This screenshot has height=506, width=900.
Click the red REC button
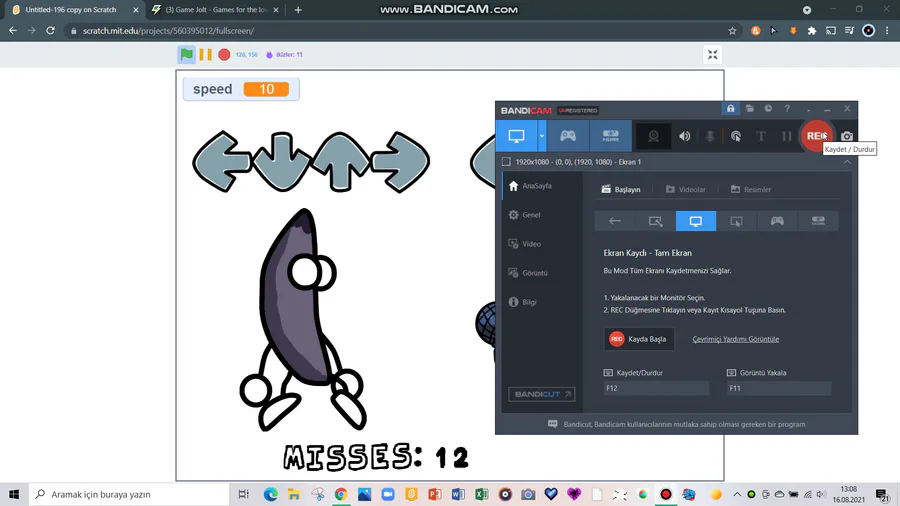coord(816,136)
